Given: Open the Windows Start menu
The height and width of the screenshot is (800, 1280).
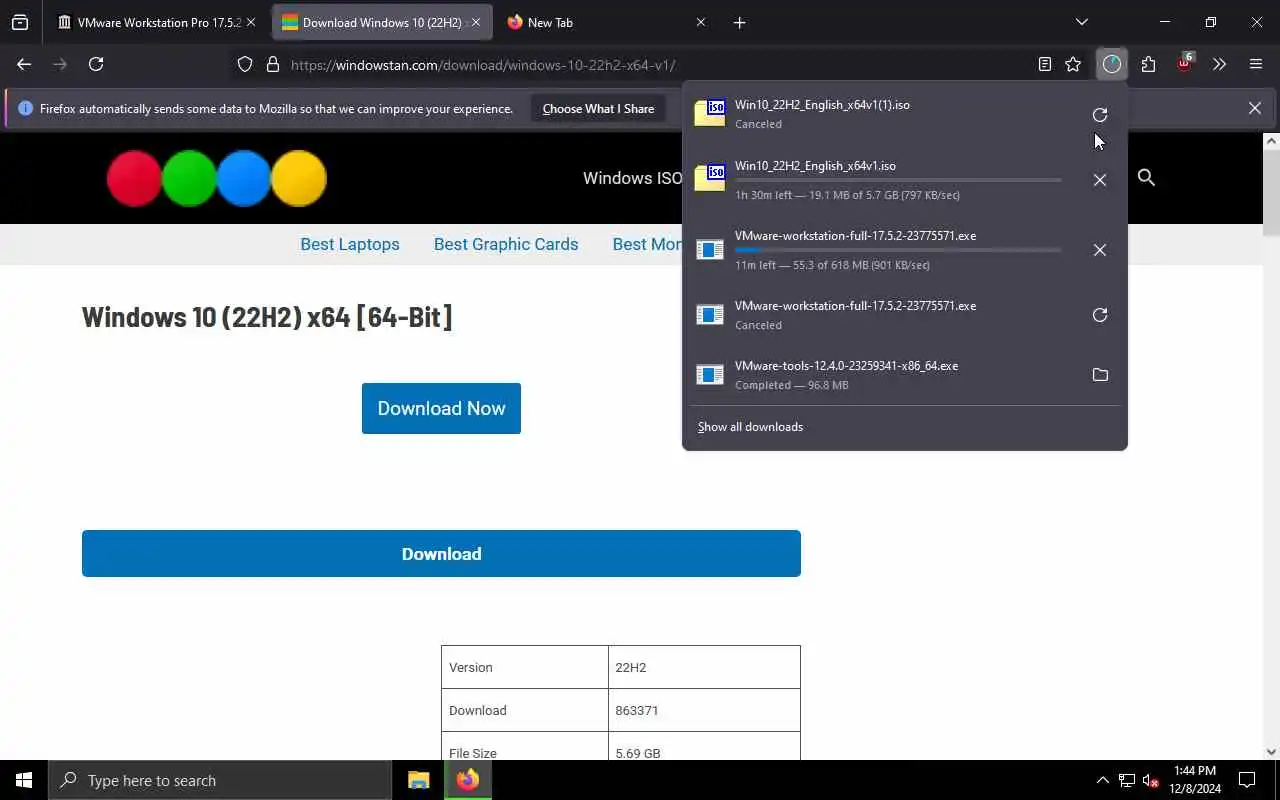Looking at the screenshot, I should coord(24,780).
